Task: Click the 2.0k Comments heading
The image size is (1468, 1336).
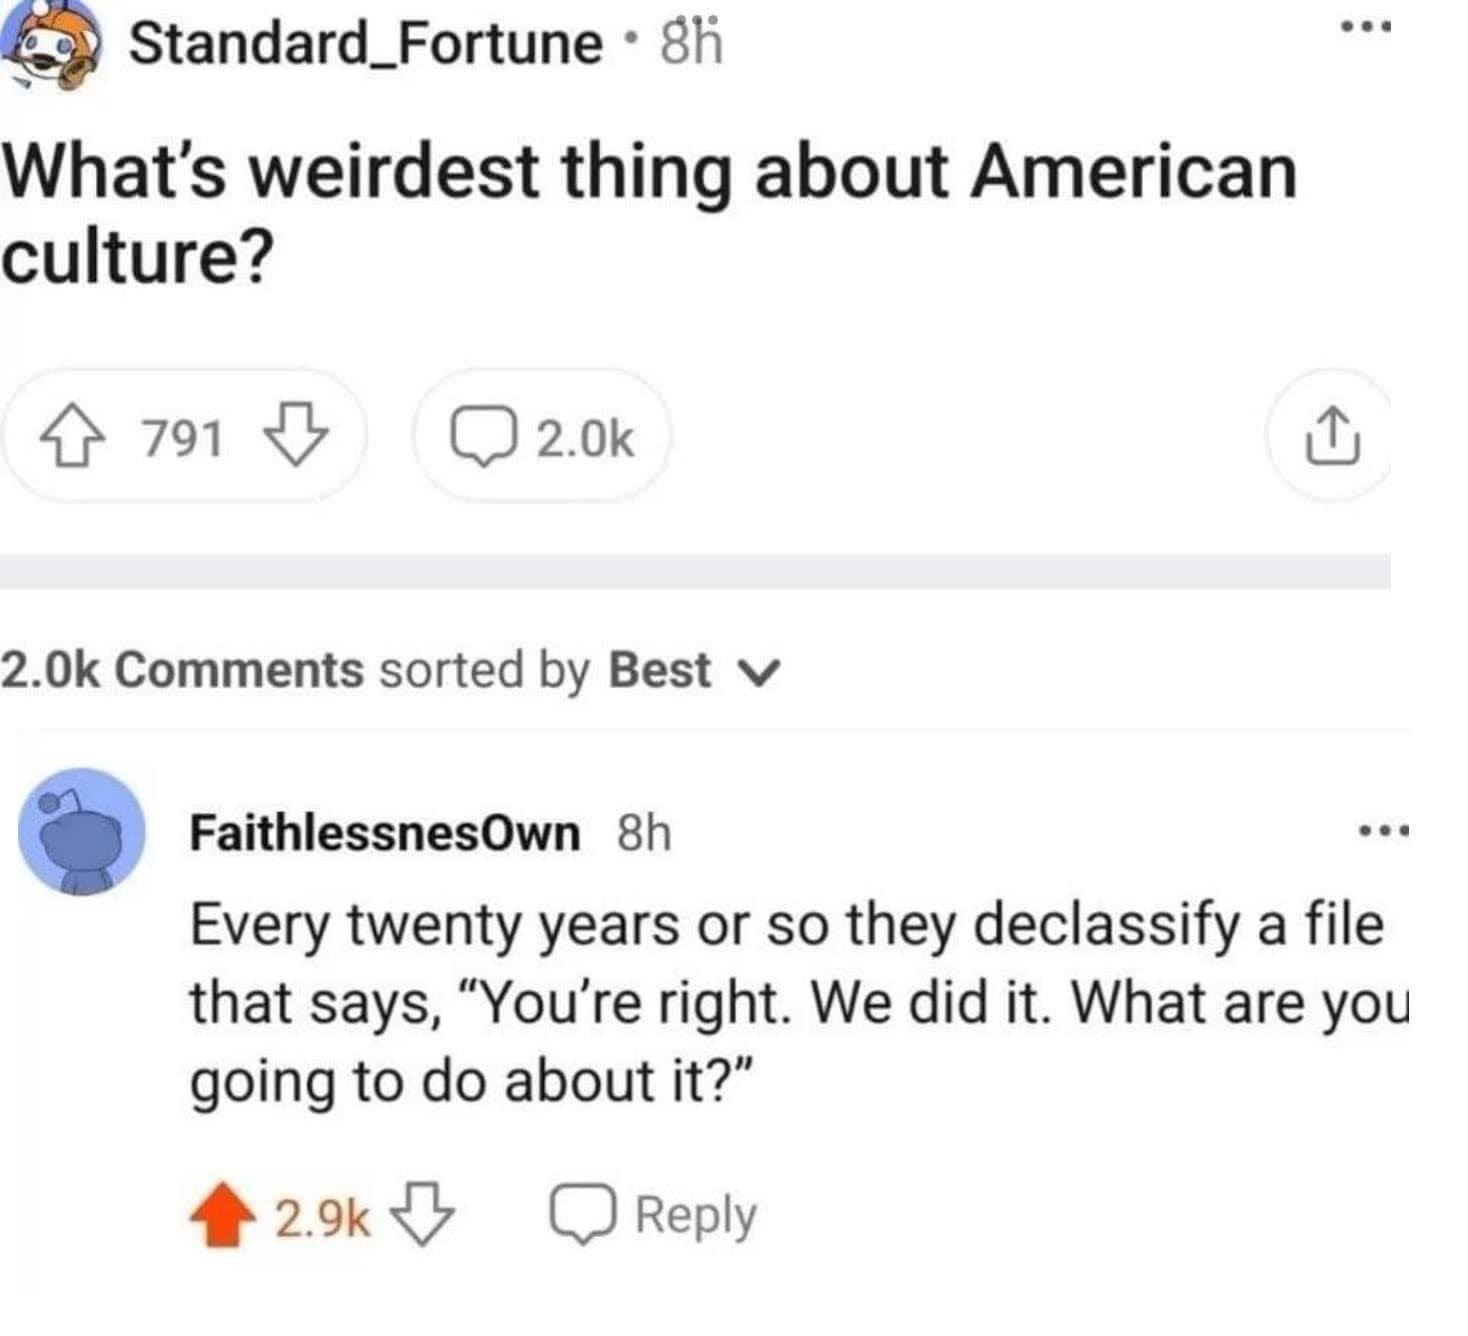Action: point(182,670)
